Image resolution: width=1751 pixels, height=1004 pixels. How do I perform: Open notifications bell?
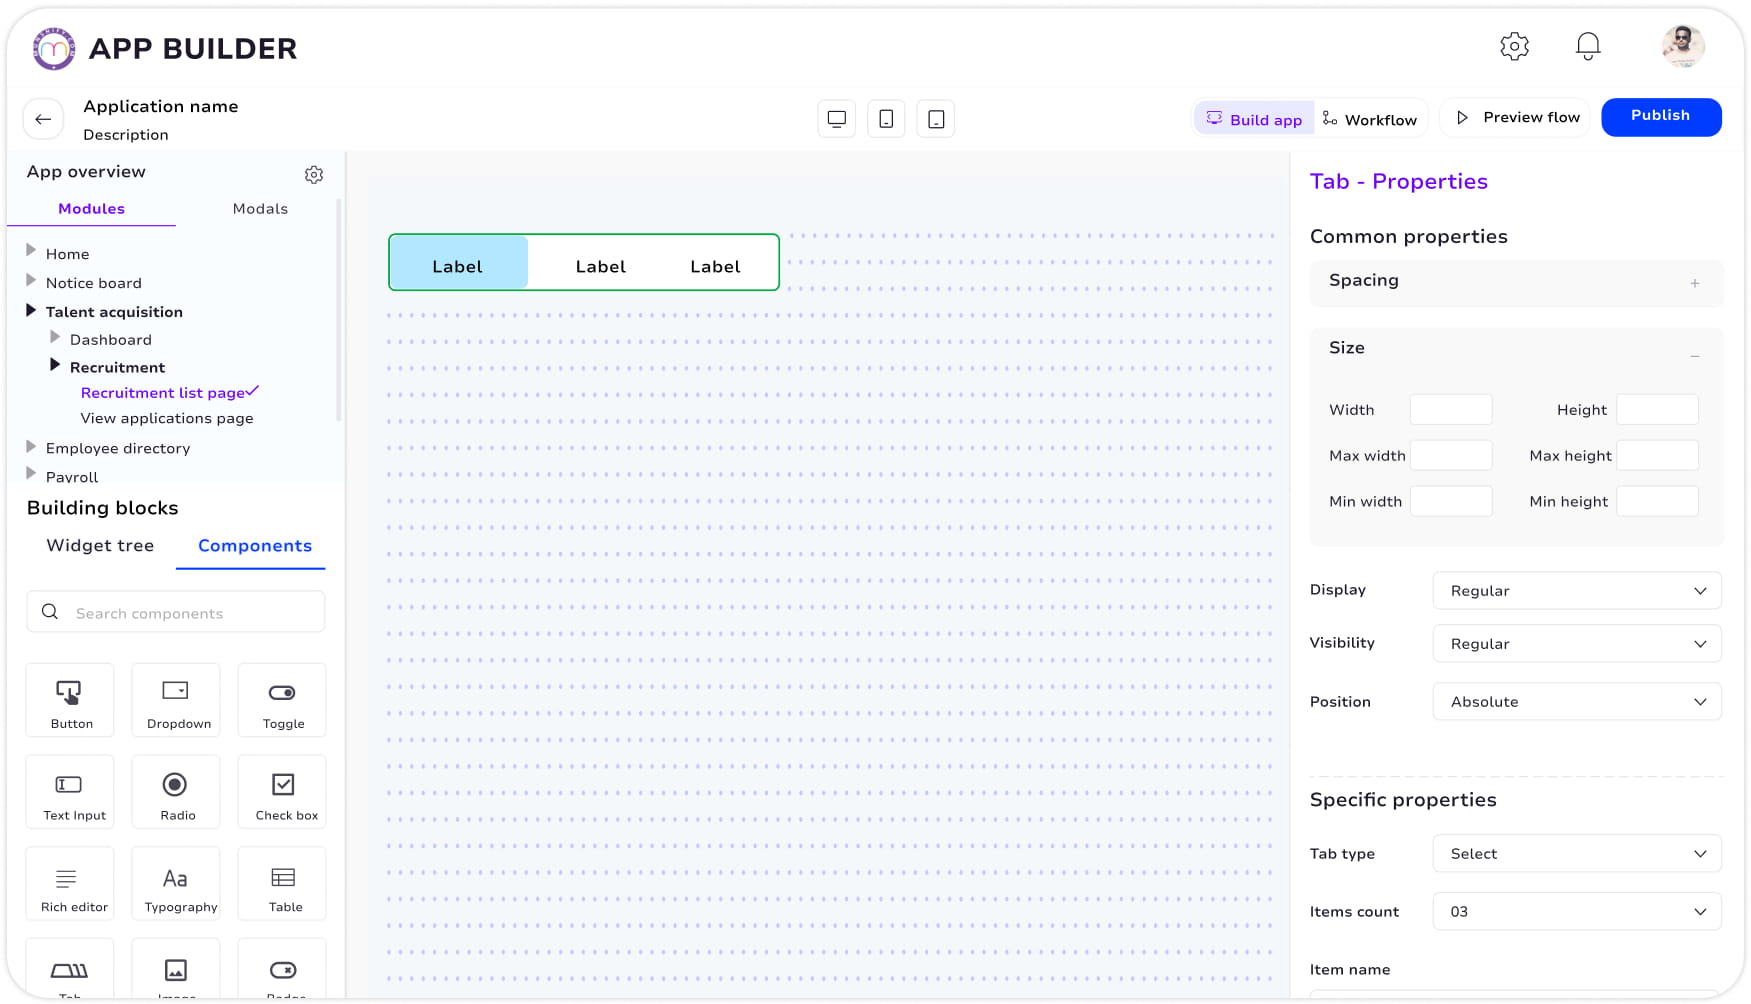(x=1588, y=46)
